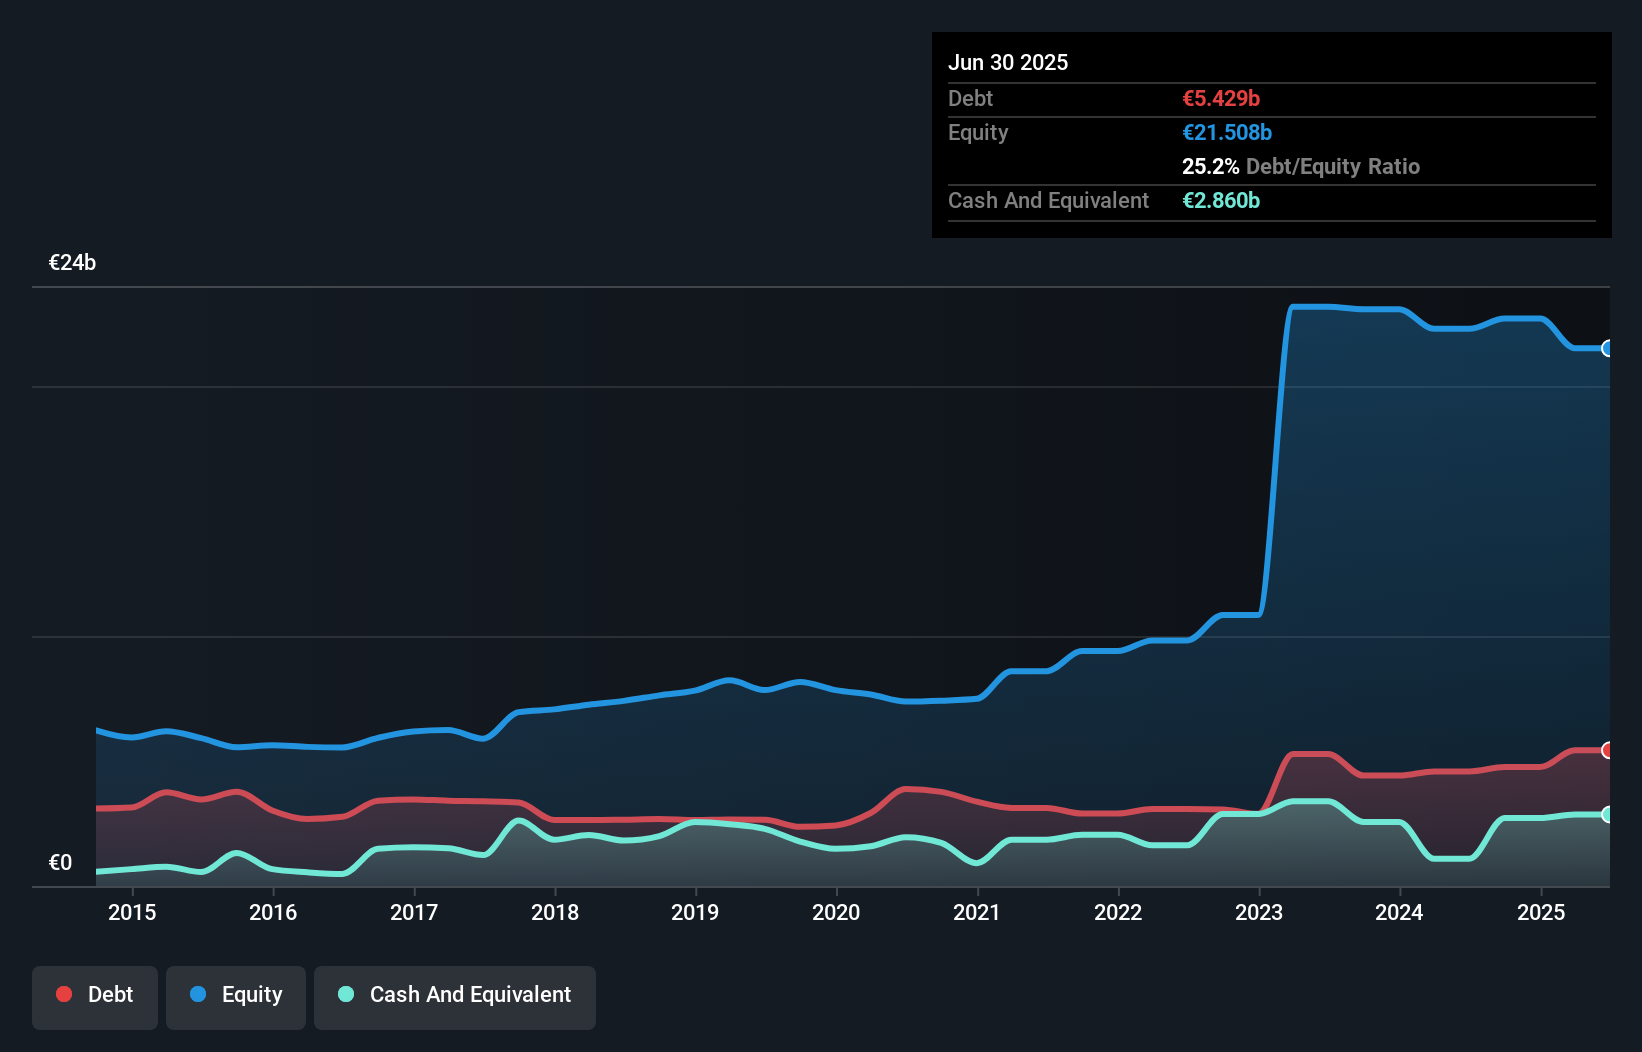1642x1052 pixels.
Task: Select the 2020 year axis label
Action: [837, 913]
